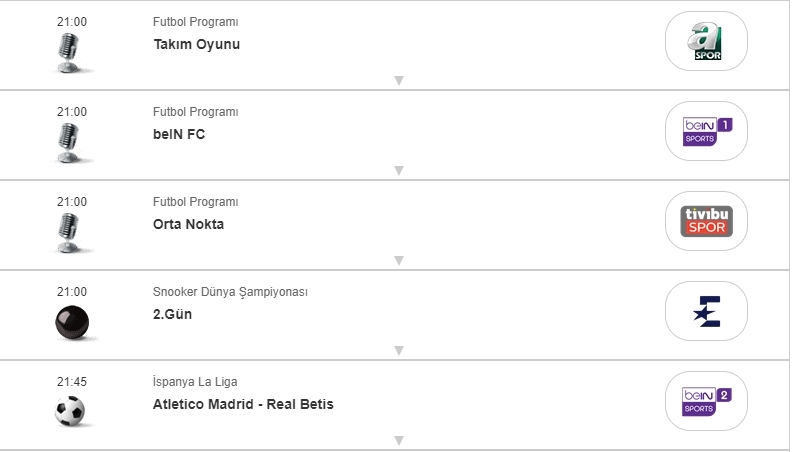Click the İspanya La Liga league label
The width and height of the screenshot is (792, 452).
pyautogui.click(x=195, y=382)
